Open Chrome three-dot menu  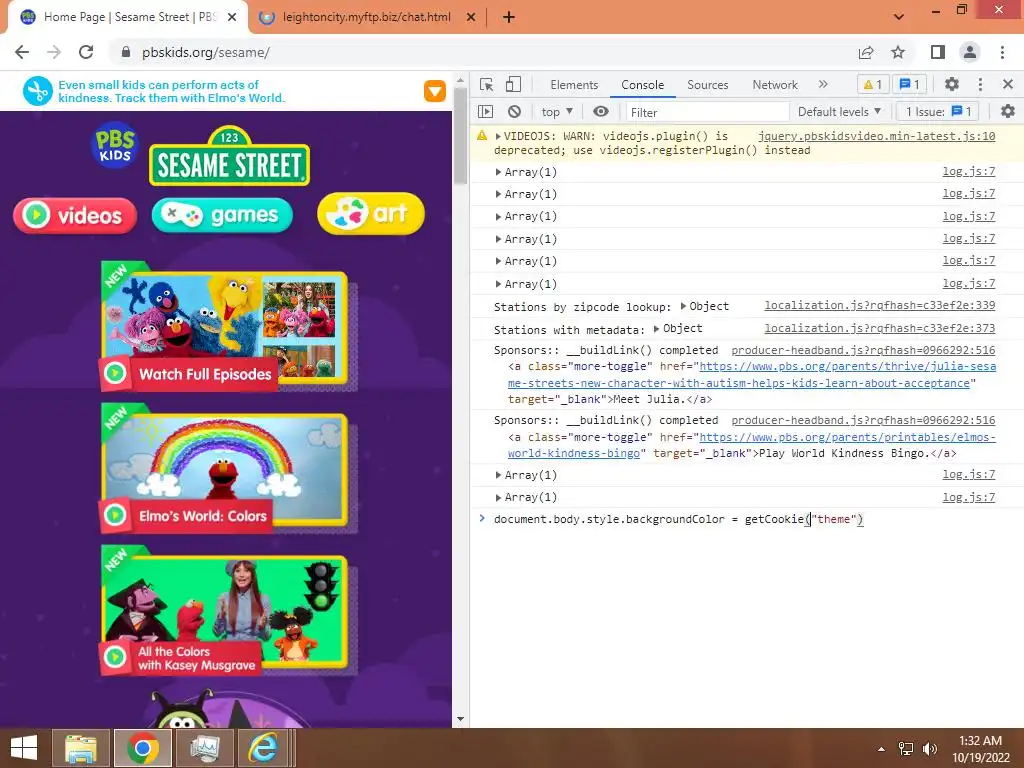(x=1002, y=52)
